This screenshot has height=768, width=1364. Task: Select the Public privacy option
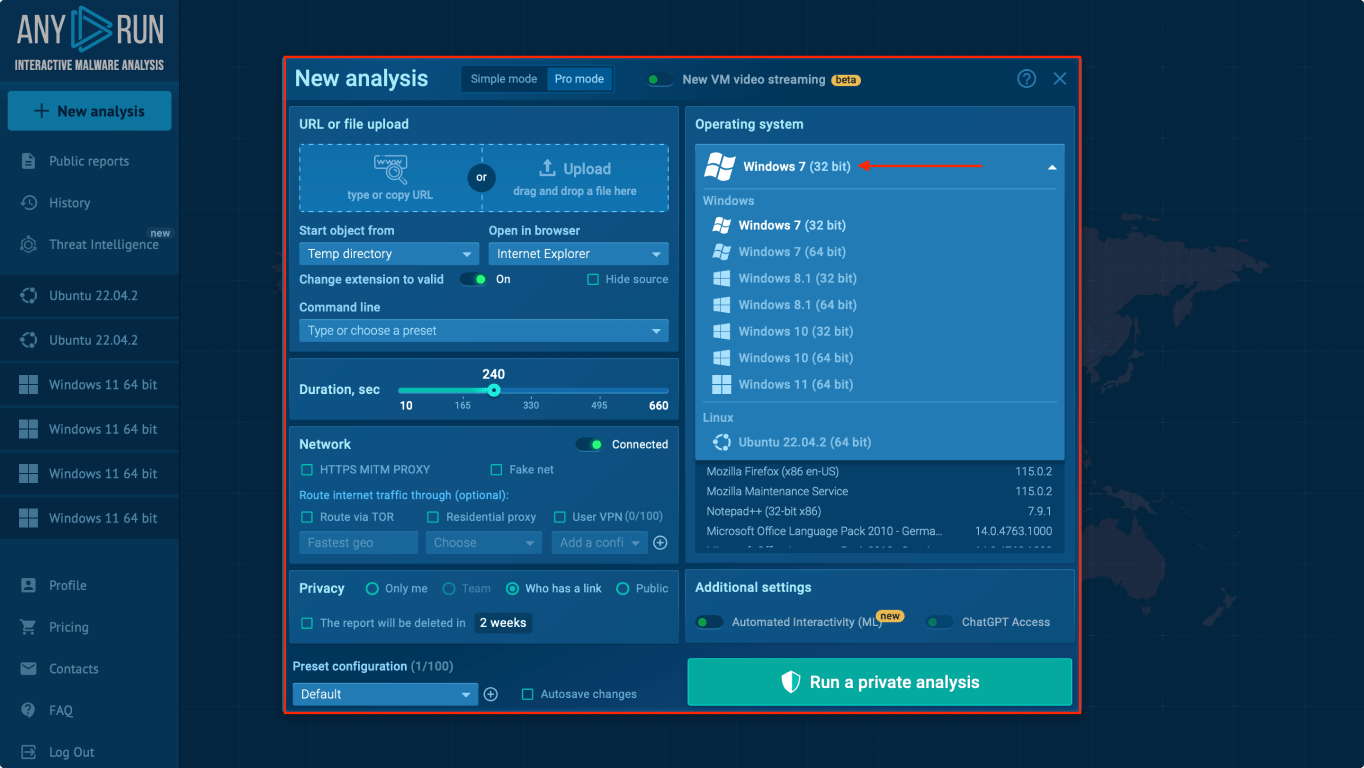[x=623, y=589]
